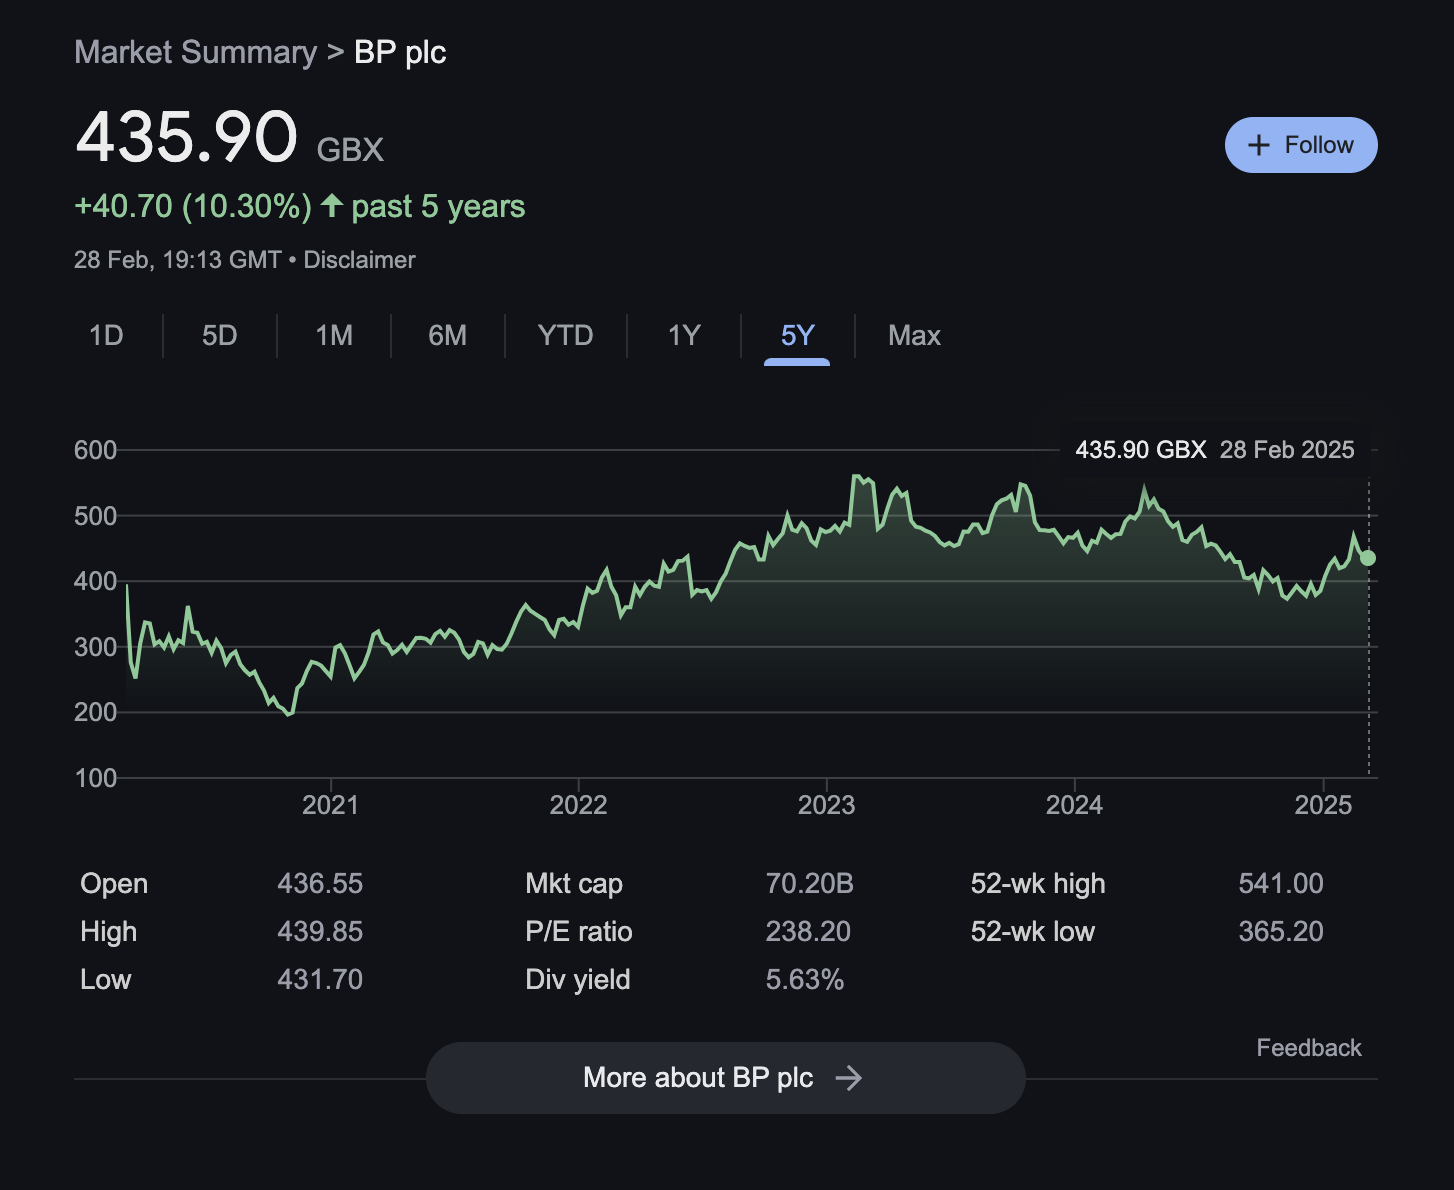
Task: Click the Low value 431.70
Action: pyautogui.click(x=320, y=980)
